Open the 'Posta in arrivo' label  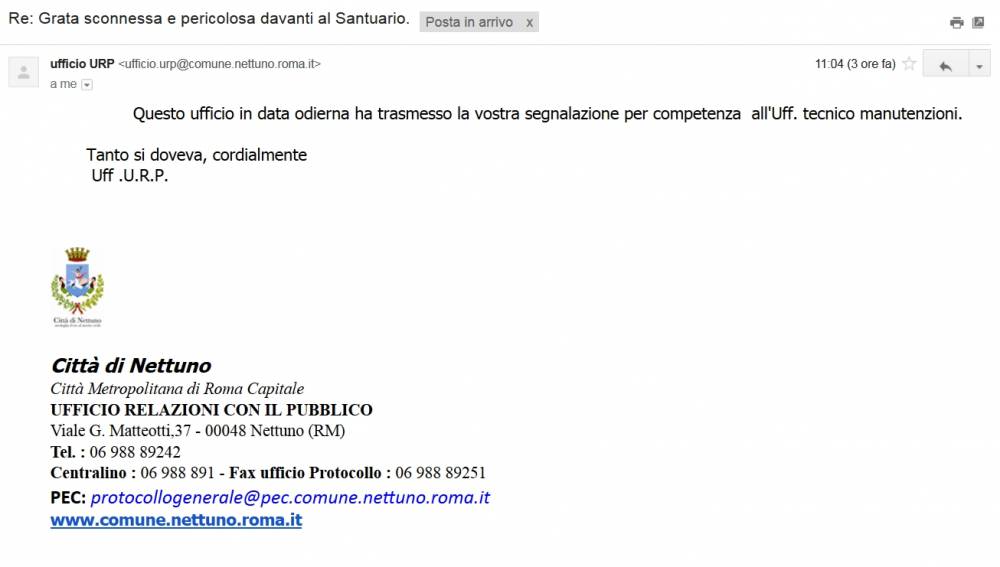pos(469,22)
